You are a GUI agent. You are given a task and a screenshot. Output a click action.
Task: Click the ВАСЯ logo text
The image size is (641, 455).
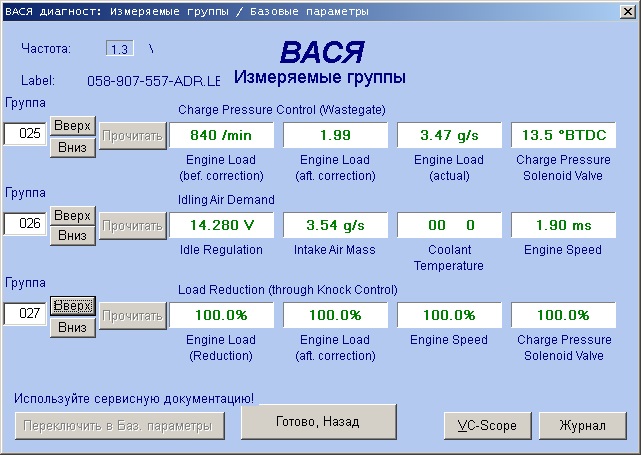click(322, 52)
